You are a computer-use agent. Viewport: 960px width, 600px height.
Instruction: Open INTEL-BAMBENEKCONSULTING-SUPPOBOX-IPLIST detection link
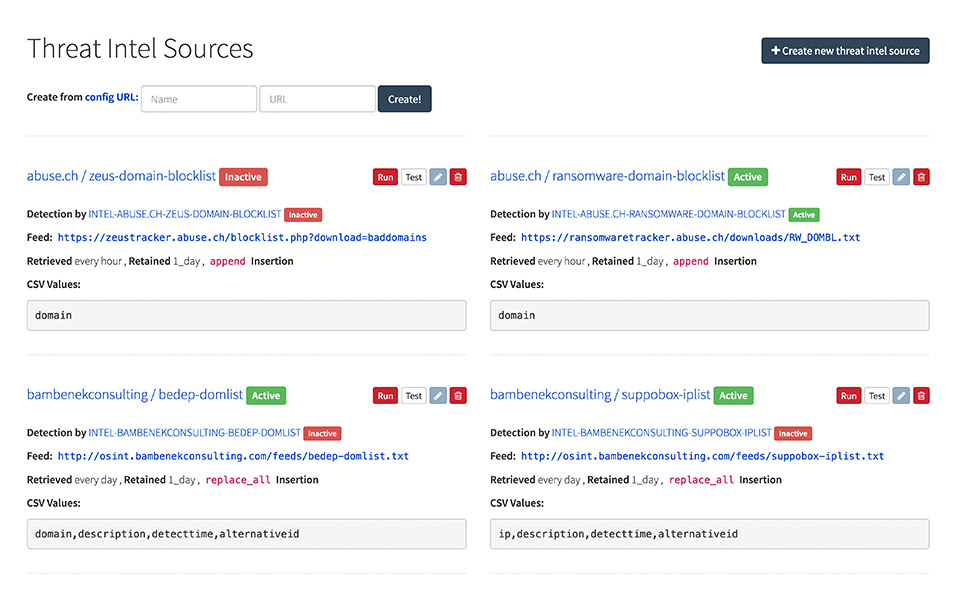[x=662, y=433]
